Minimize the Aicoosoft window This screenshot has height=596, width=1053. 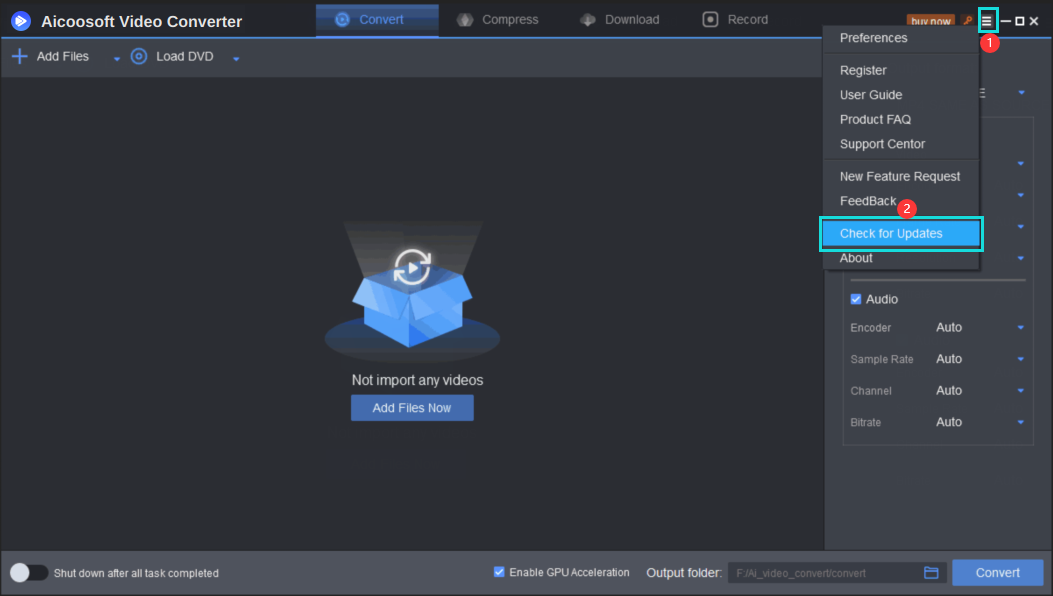(x=1005, y=22)
